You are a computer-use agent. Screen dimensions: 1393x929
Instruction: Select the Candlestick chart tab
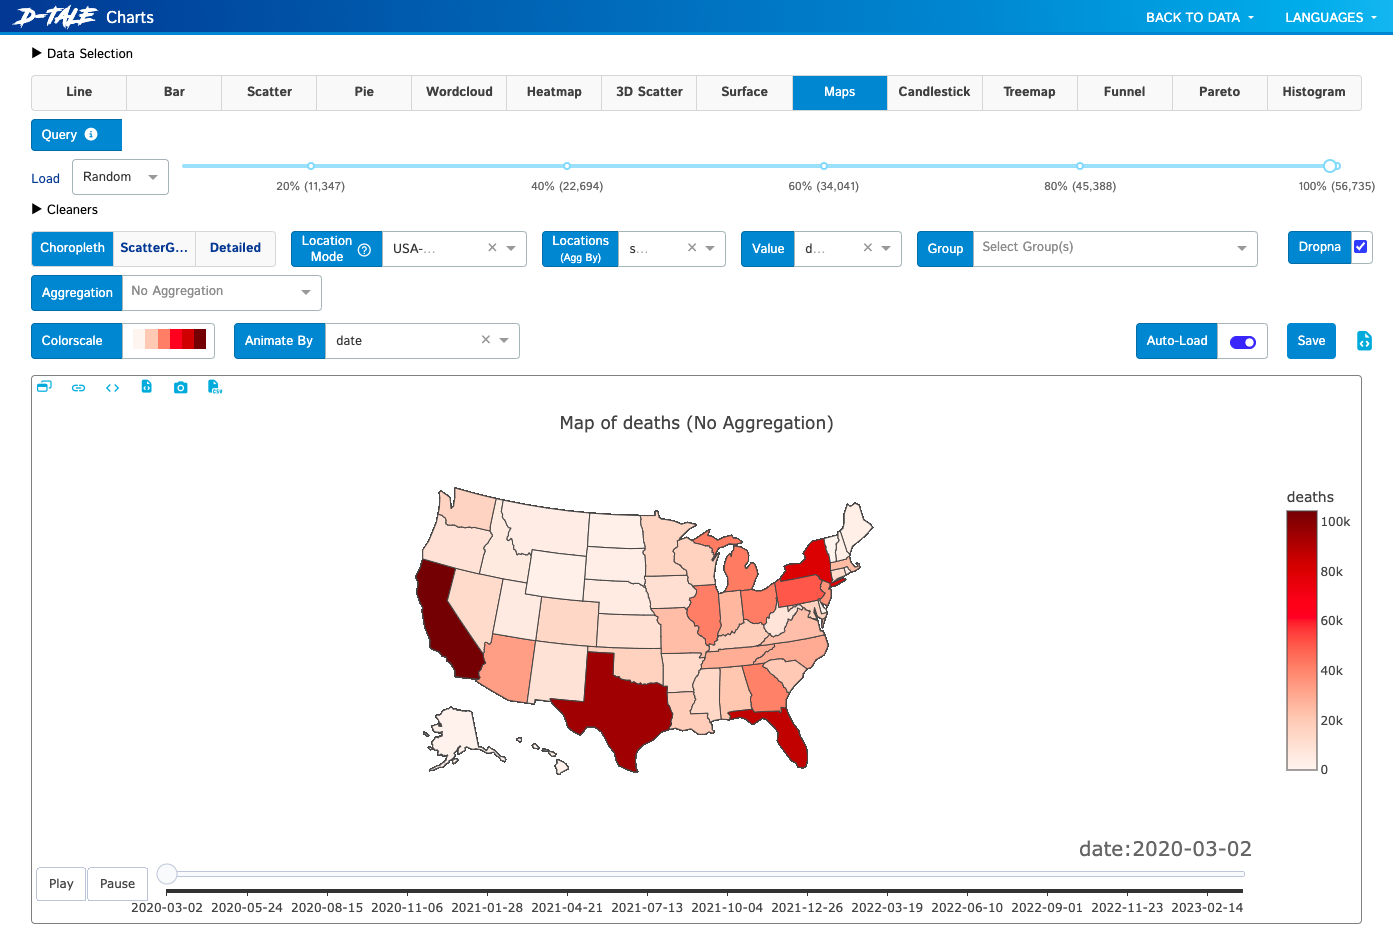tap(934, 92)
